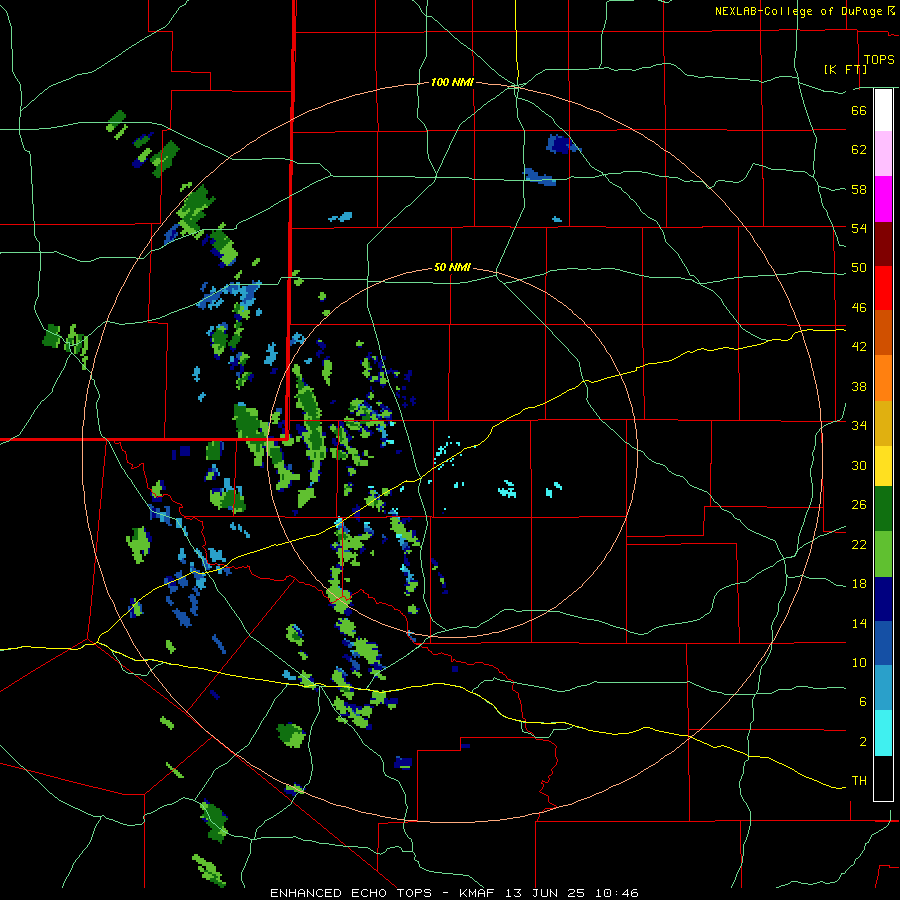Pick the magenta legend color block
This screenshot has height=900, width=900.
coord(883,199)
